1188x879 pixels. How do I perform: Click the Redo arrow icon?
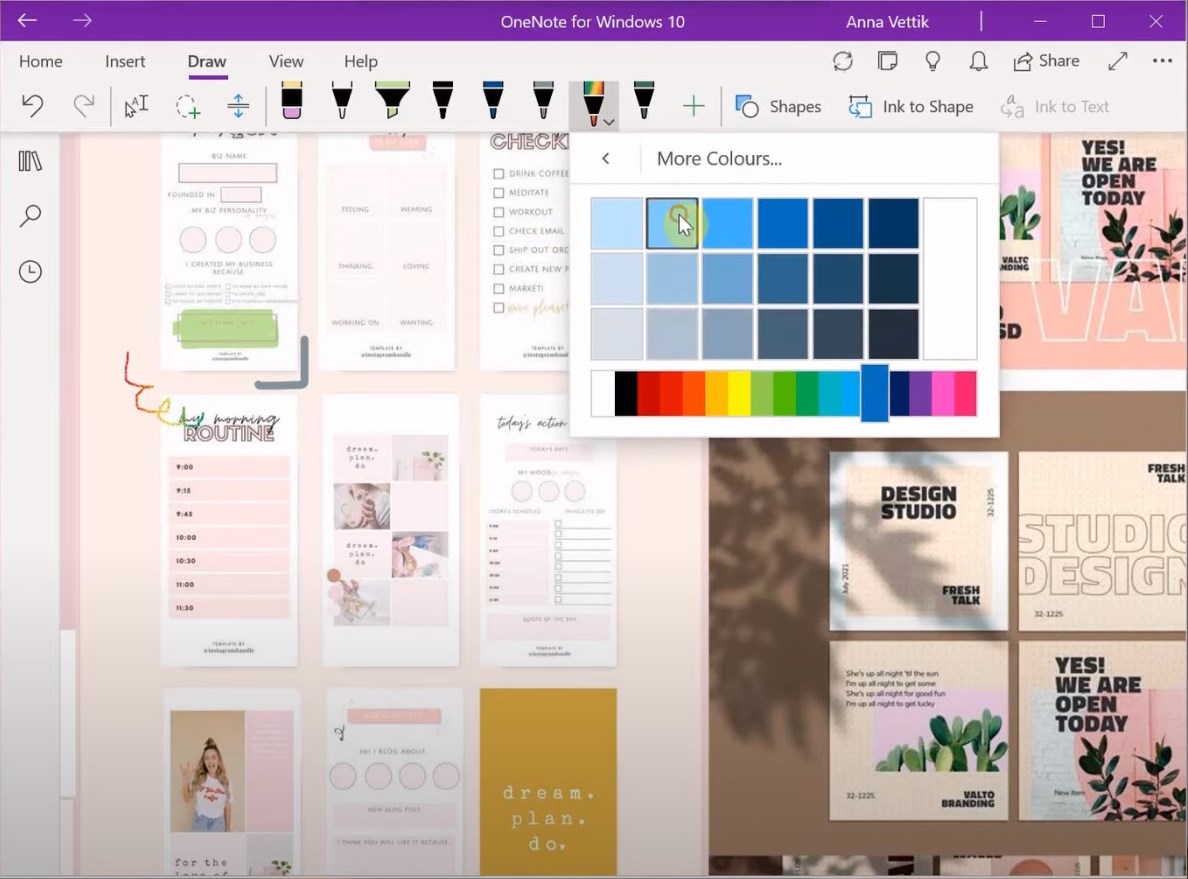click(x=83, y=105)
